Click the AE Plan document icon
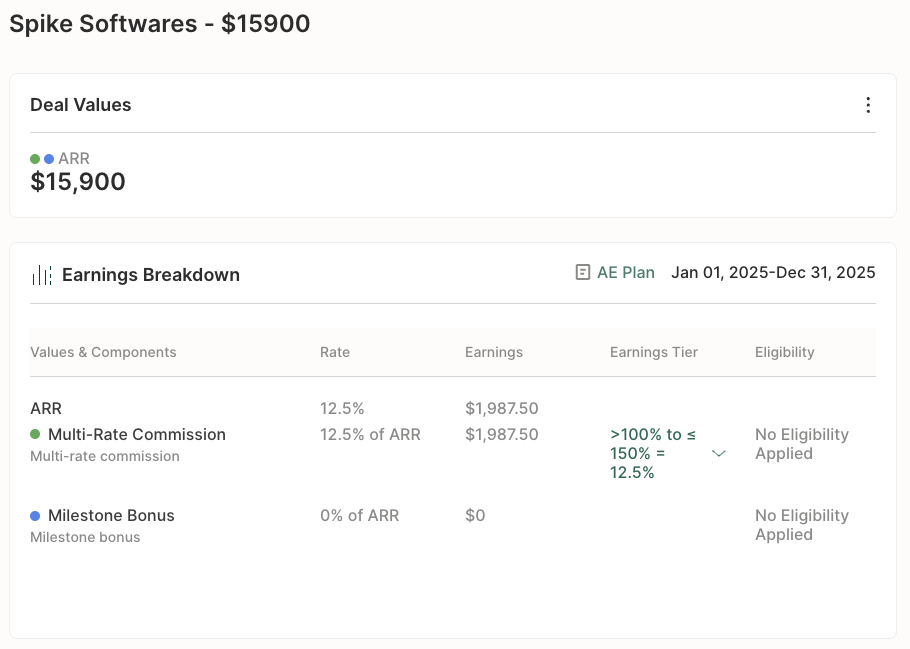Screen dimensions: 910x649 tap(583, 272)
